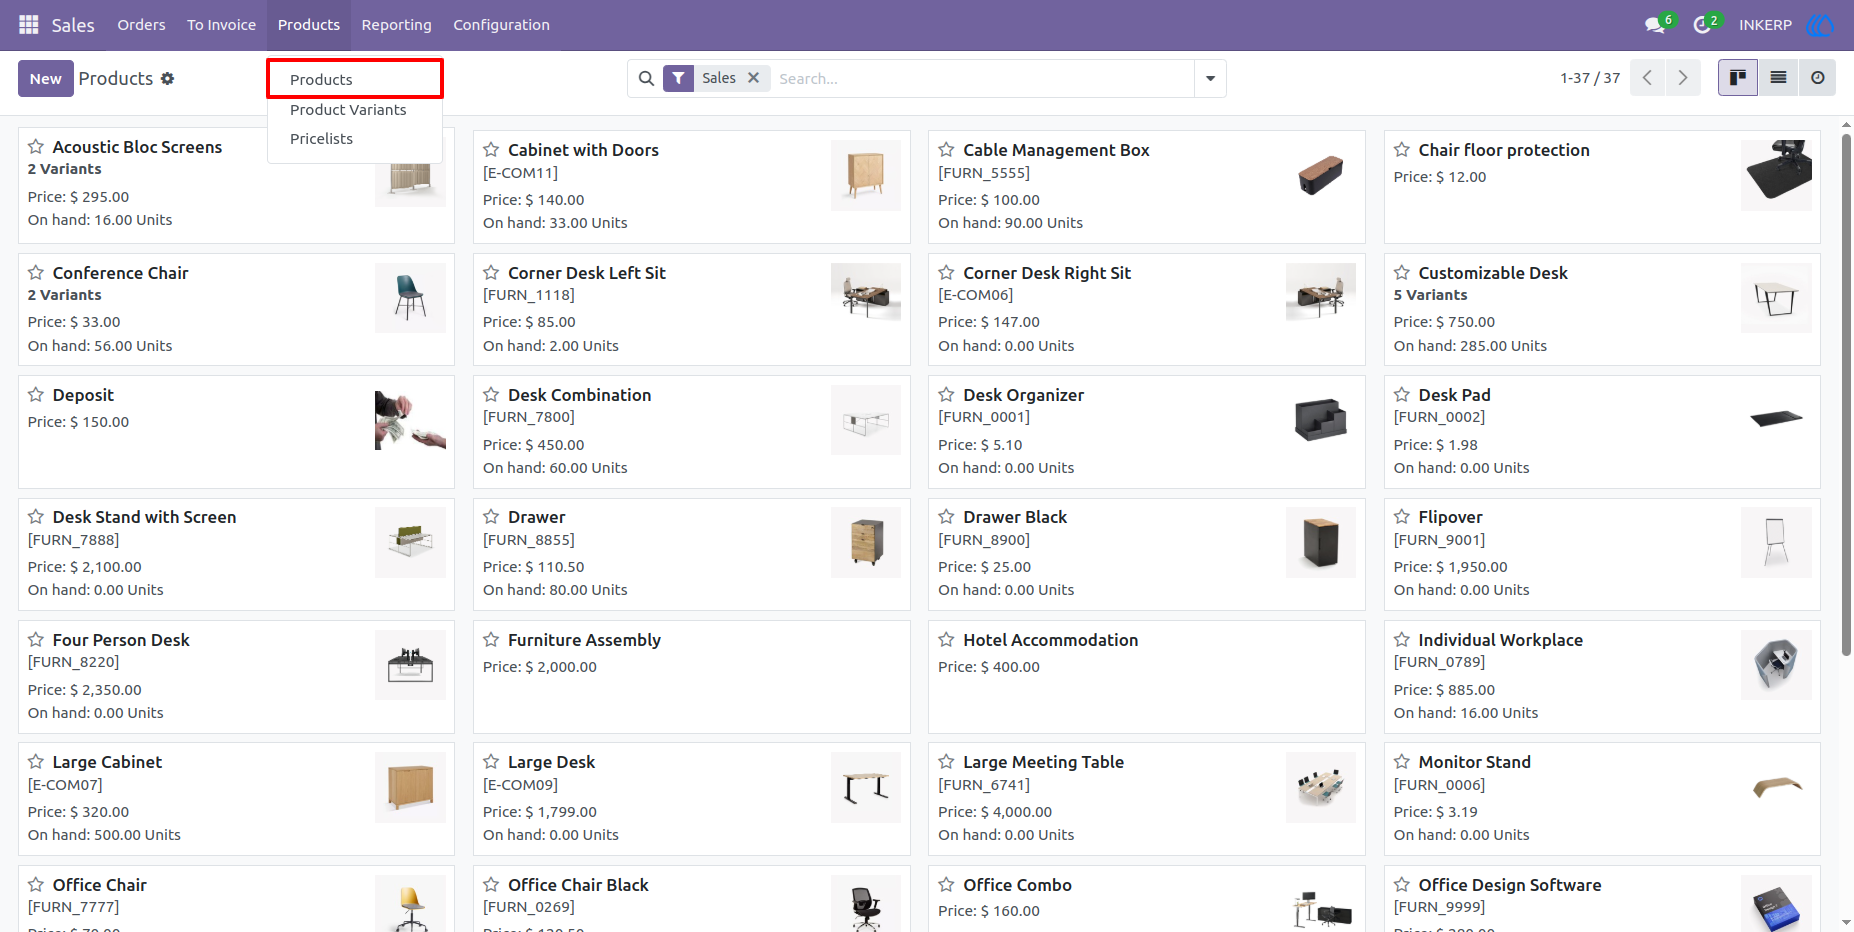Go to next page of products
Image resolution: width=1854 pixels, height=932 pixels.
click(1683, 78)
